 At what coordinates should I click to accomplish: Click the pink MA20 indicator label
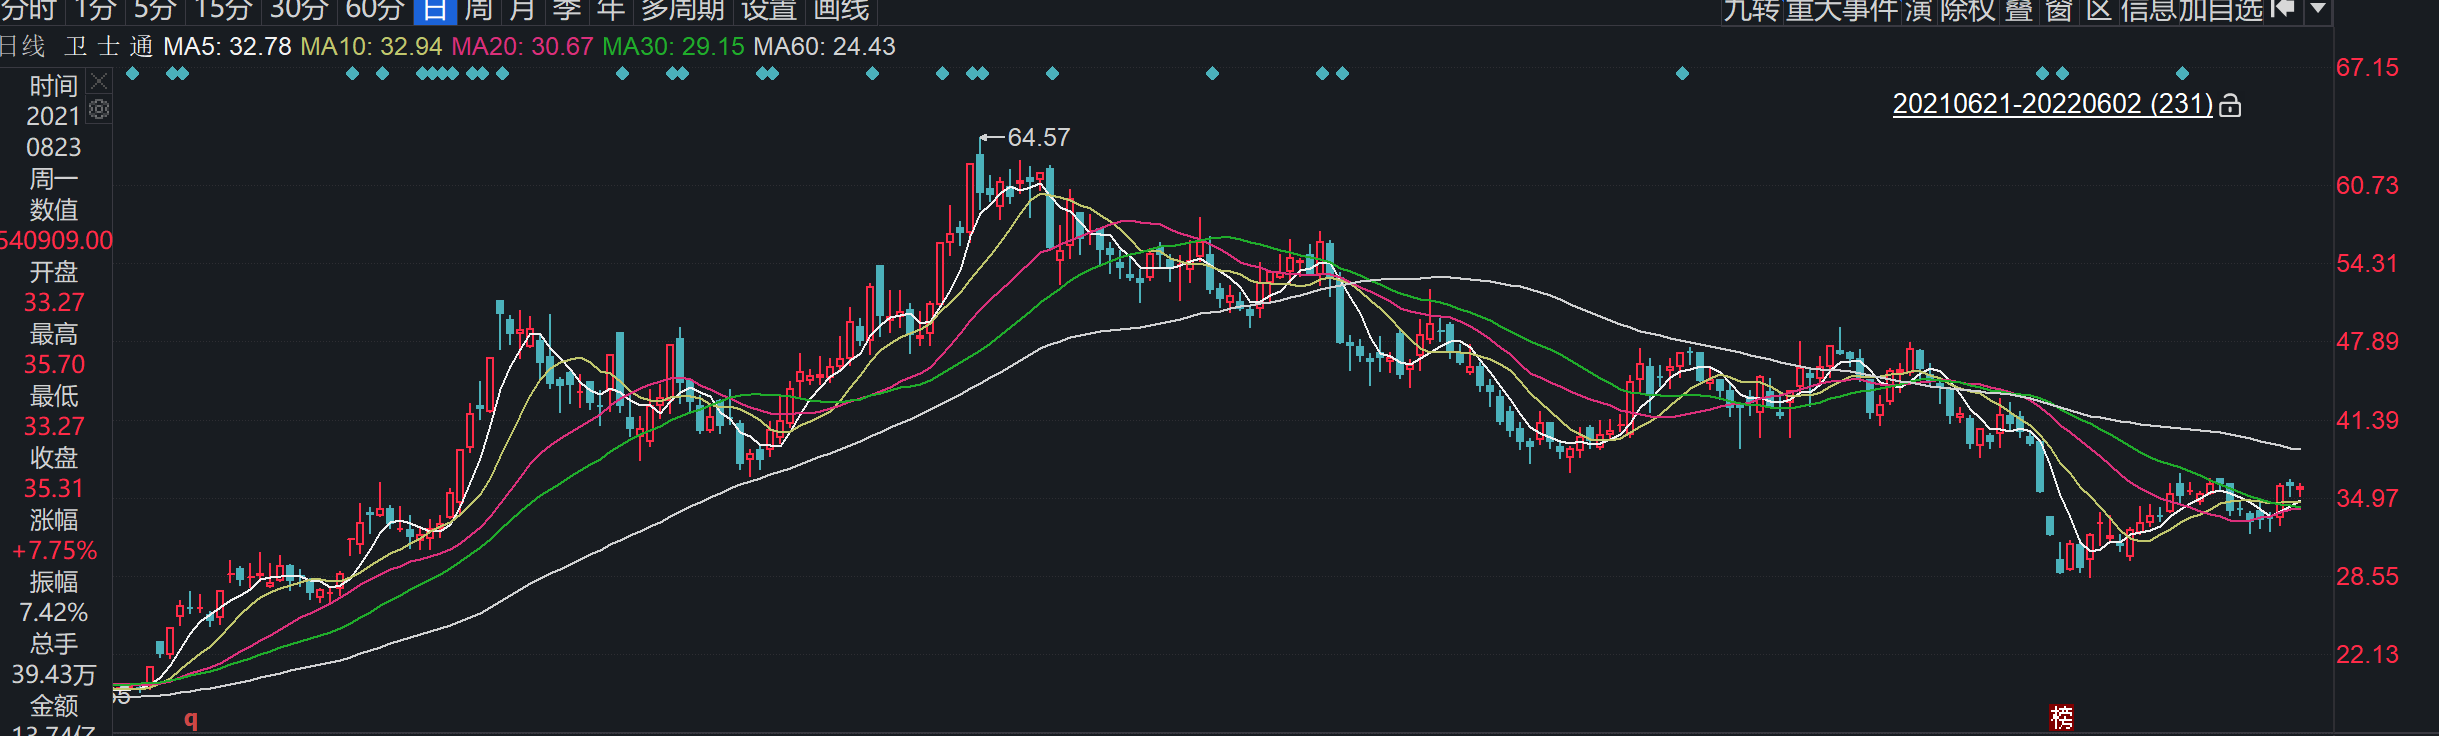click(522, 46)
